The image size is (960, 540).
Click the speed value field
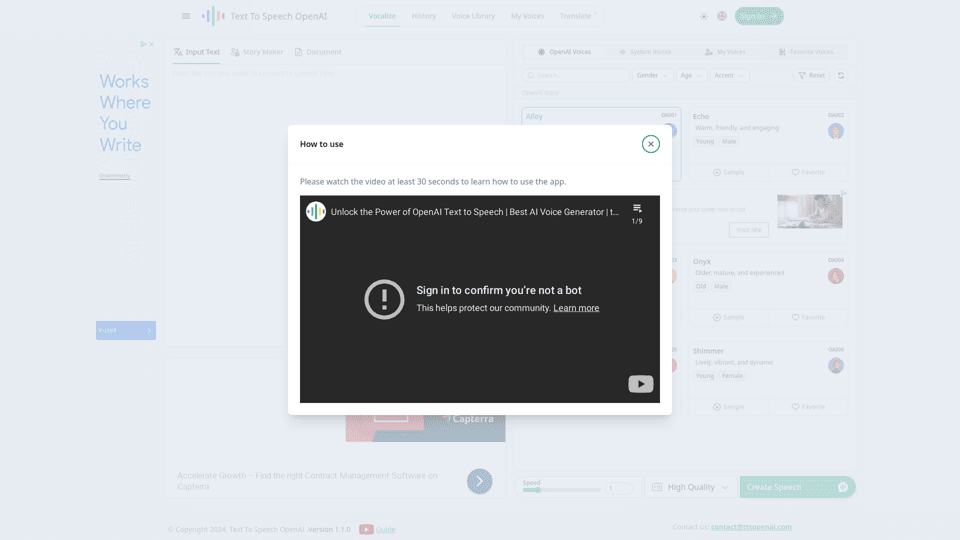pyautogui.click(x=618, y=488)
